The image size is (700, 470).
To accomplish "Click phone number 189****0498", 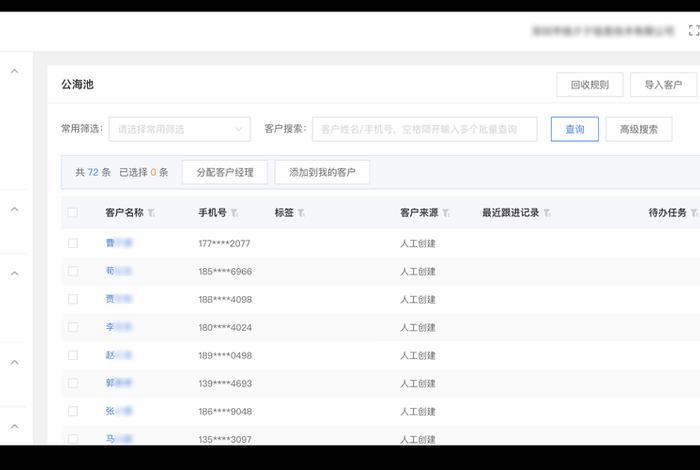I will (x=225, y=356).
